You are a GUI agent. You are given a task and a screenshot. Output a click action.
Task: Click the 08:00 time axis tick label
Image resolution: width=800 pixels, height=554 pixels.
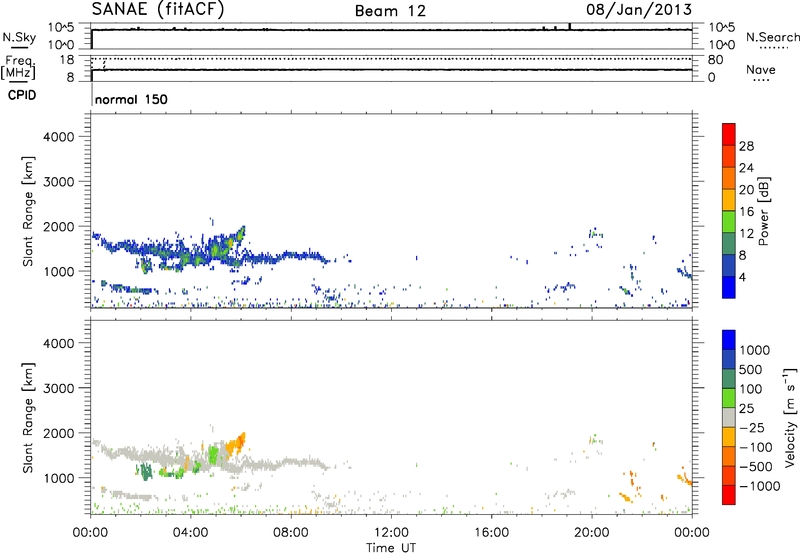coord(291,533)
